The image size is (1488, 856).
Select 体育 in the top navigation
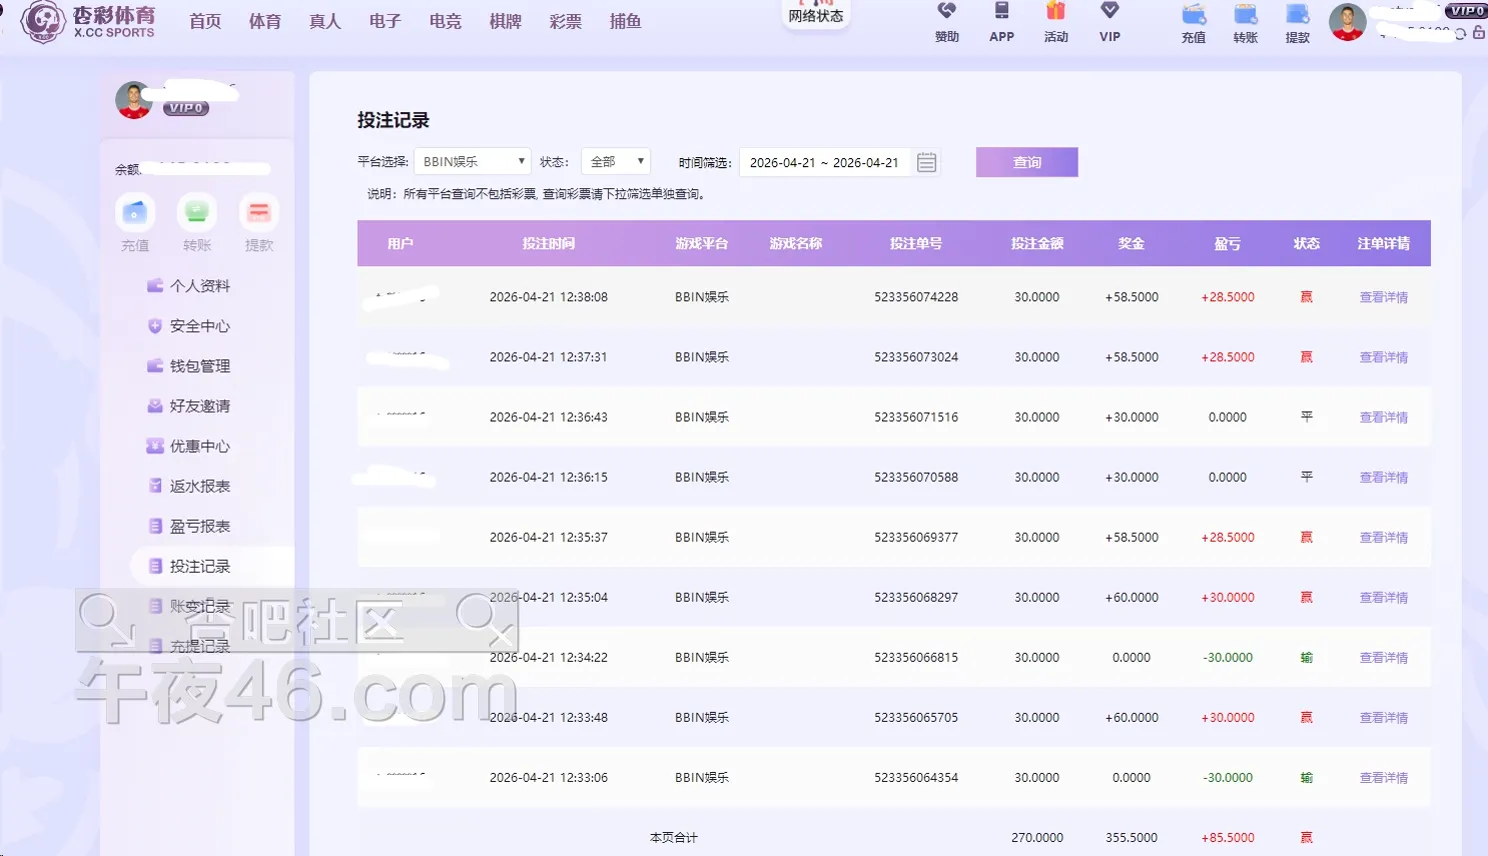click(265, 21)
